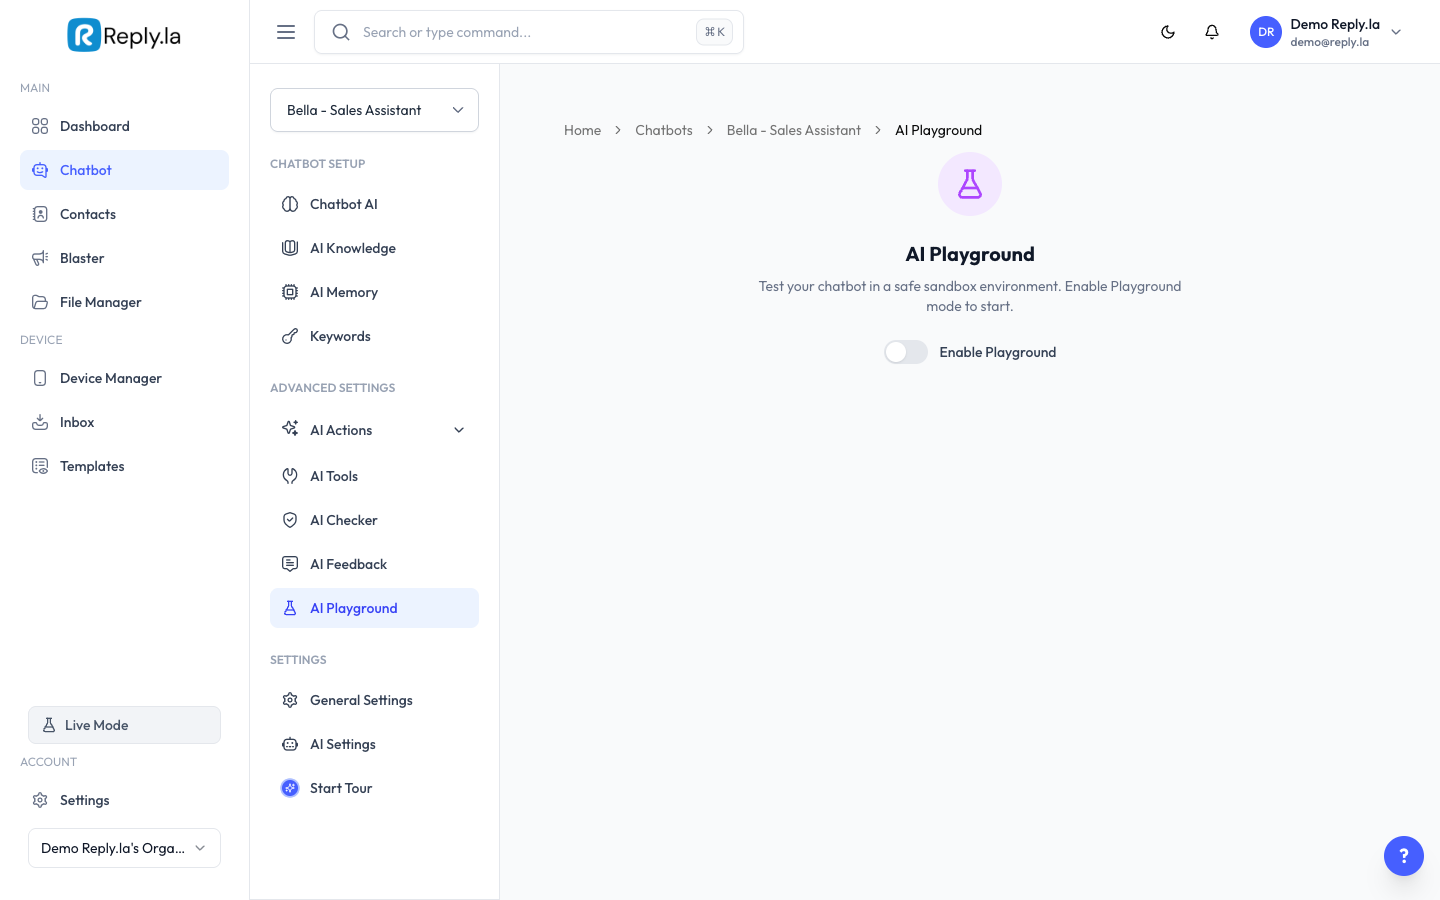Image resolution: width=1440 pixels, height=900 pixels.
Task: Open File Manager folder icon
Action: (40, 302)
